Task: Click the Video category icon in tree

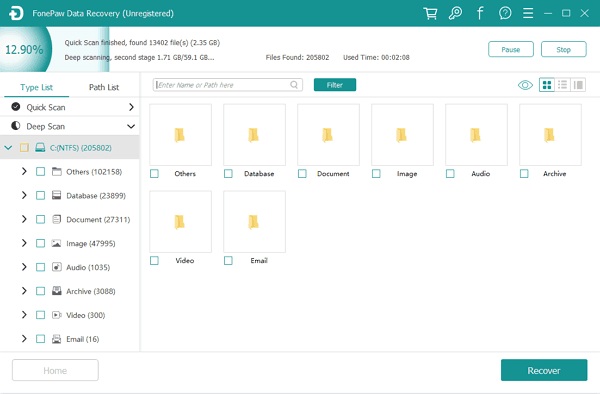Action: click(x=57, y=315)
